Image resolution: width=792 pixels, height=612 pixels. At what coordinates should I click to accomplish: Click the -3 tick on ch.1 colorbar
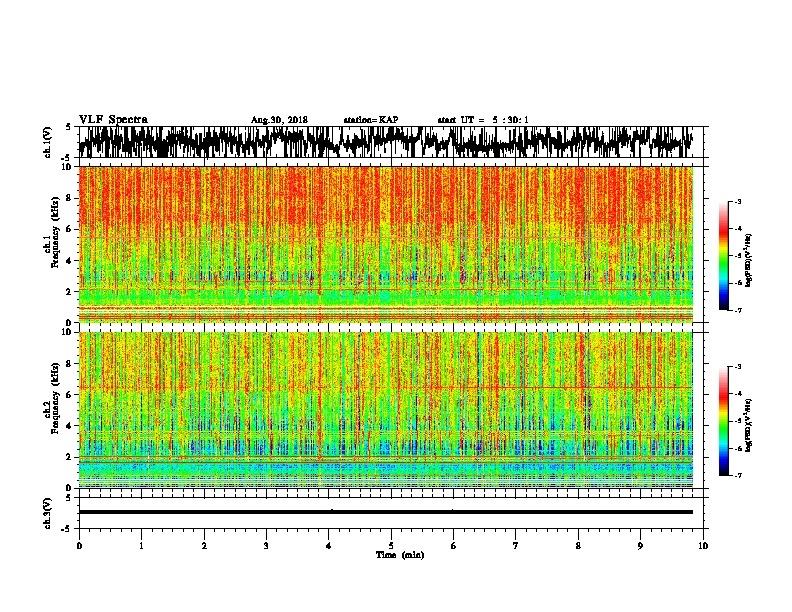pos(738,202)
